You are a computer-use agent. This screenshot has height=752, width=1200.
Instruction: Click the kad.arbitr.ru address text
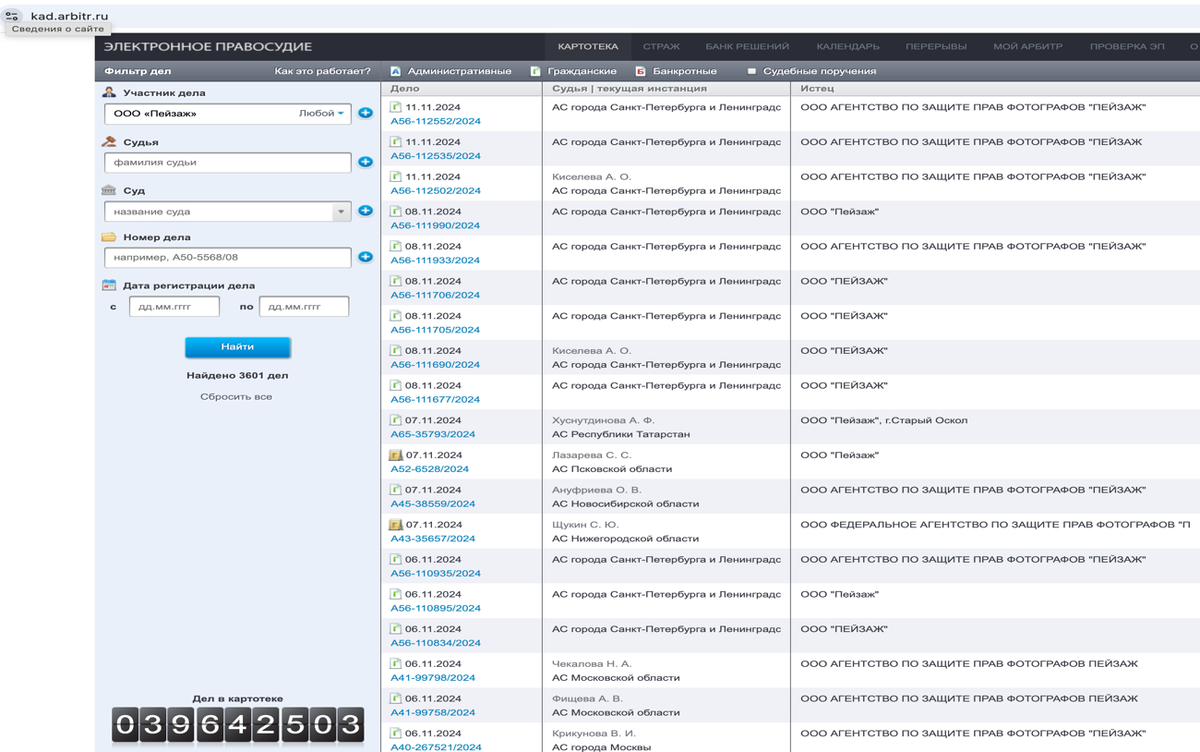70,17
